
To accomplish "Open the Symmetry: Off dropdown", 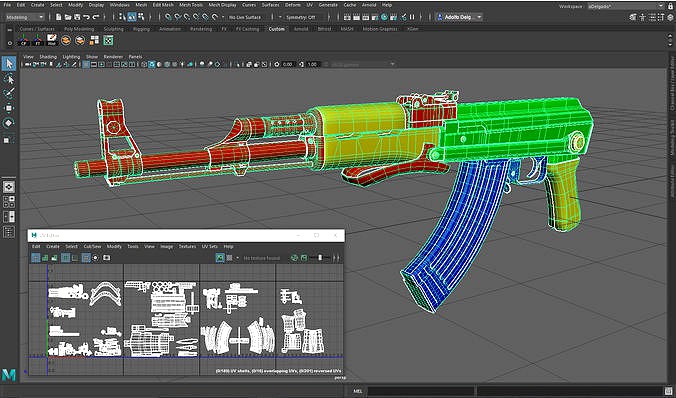I will point(302,17).
